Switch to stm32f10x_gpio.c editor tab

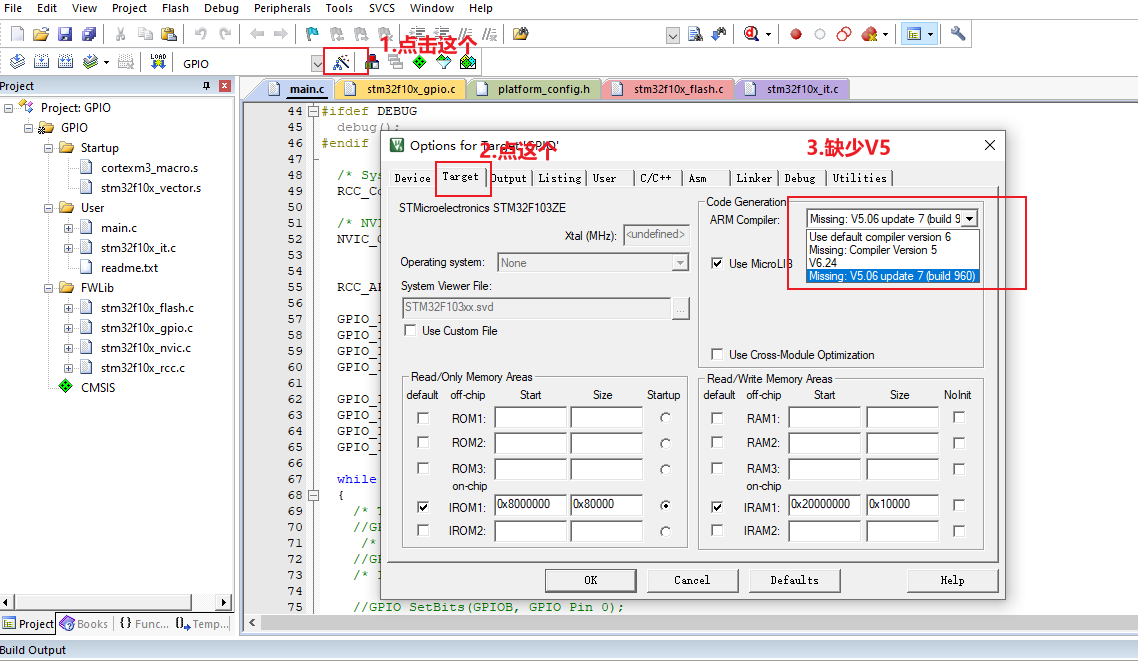tap(410, 89)
